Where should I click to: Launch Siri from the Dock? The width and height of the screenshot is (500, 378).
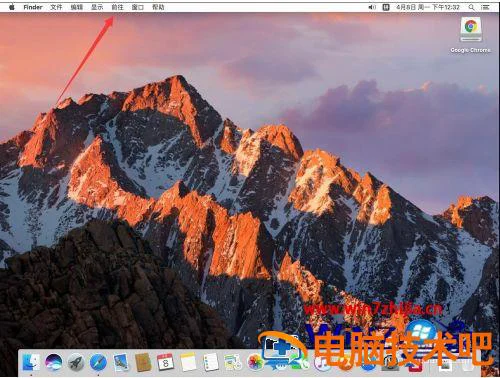[x=54, y=362]
